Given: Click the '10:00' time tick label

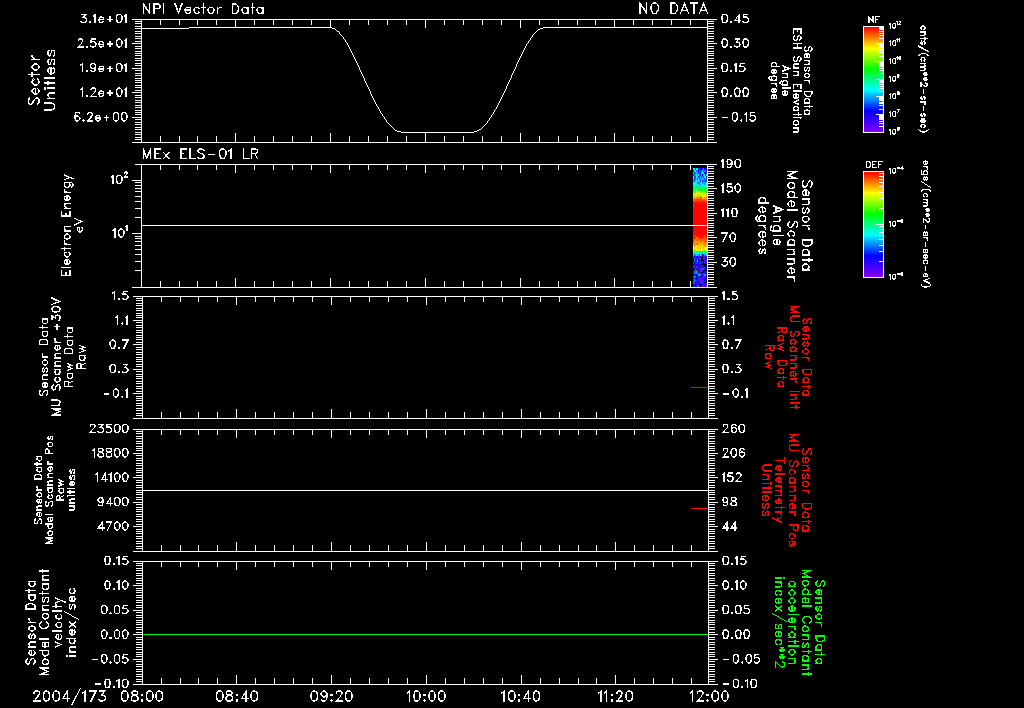Looking at the screenshot, I should point(425,696).
